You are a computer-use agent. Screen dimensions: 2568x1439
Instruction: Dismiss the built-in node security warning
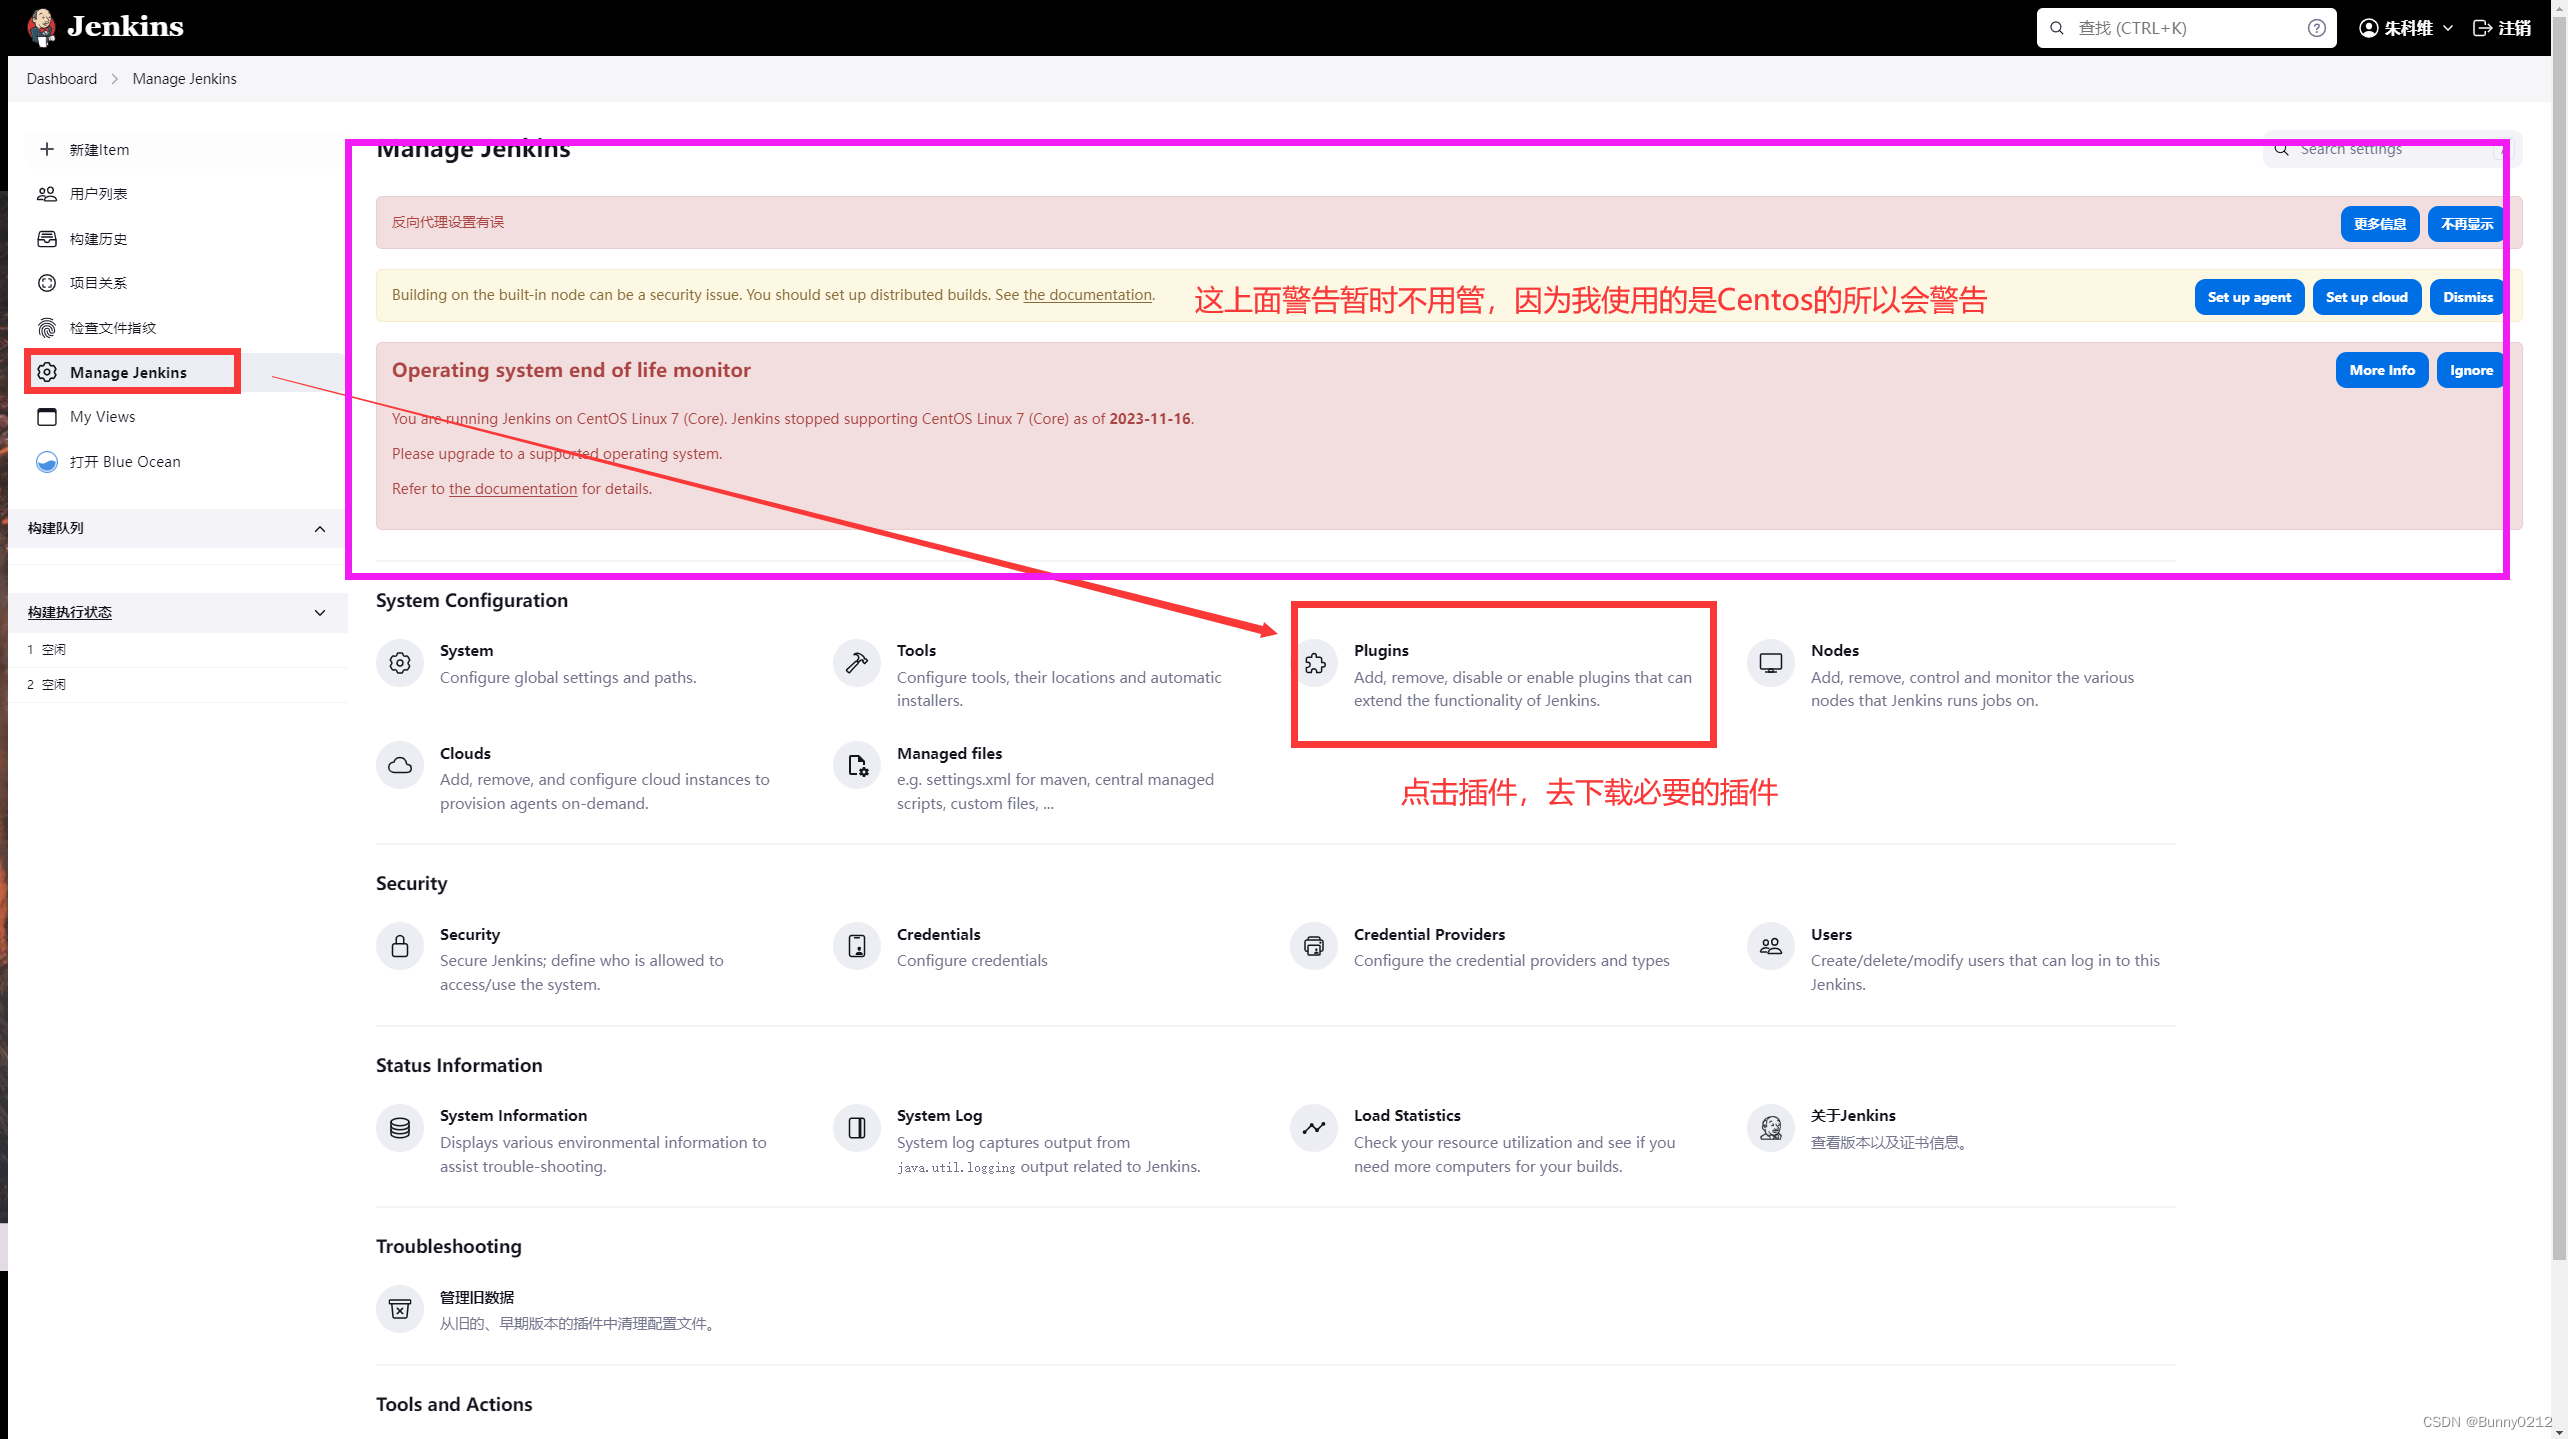pyautogui.click(x=2467, y=297)
